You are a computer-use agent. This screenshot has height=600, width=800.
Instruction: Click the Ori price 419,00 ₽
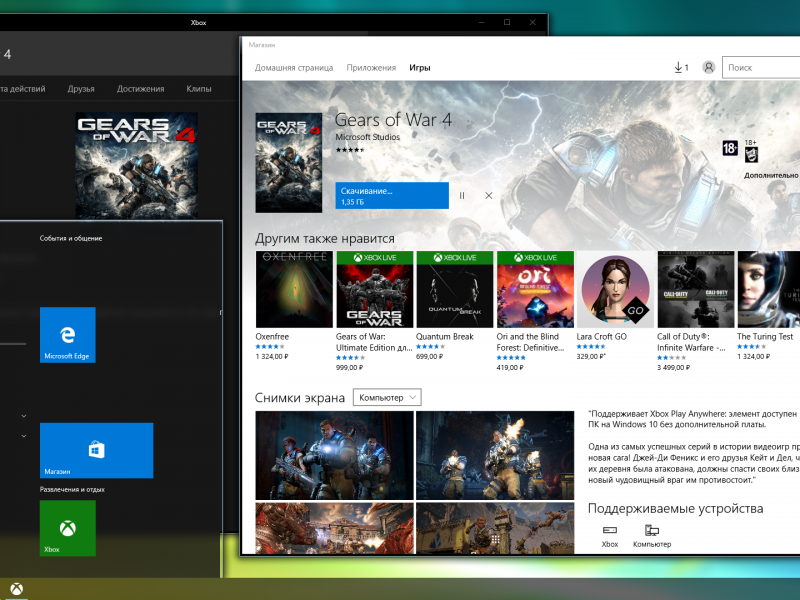(x=510, y=367)
